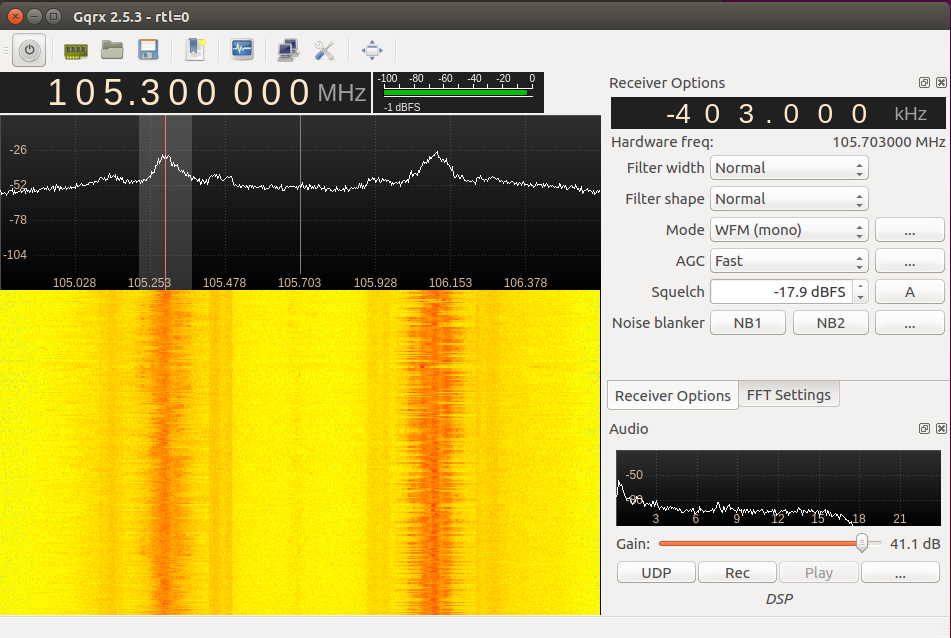951x638 pixels.
Task: Open the configure I/O devices hardware icon
Action: [x=76, y=50]
